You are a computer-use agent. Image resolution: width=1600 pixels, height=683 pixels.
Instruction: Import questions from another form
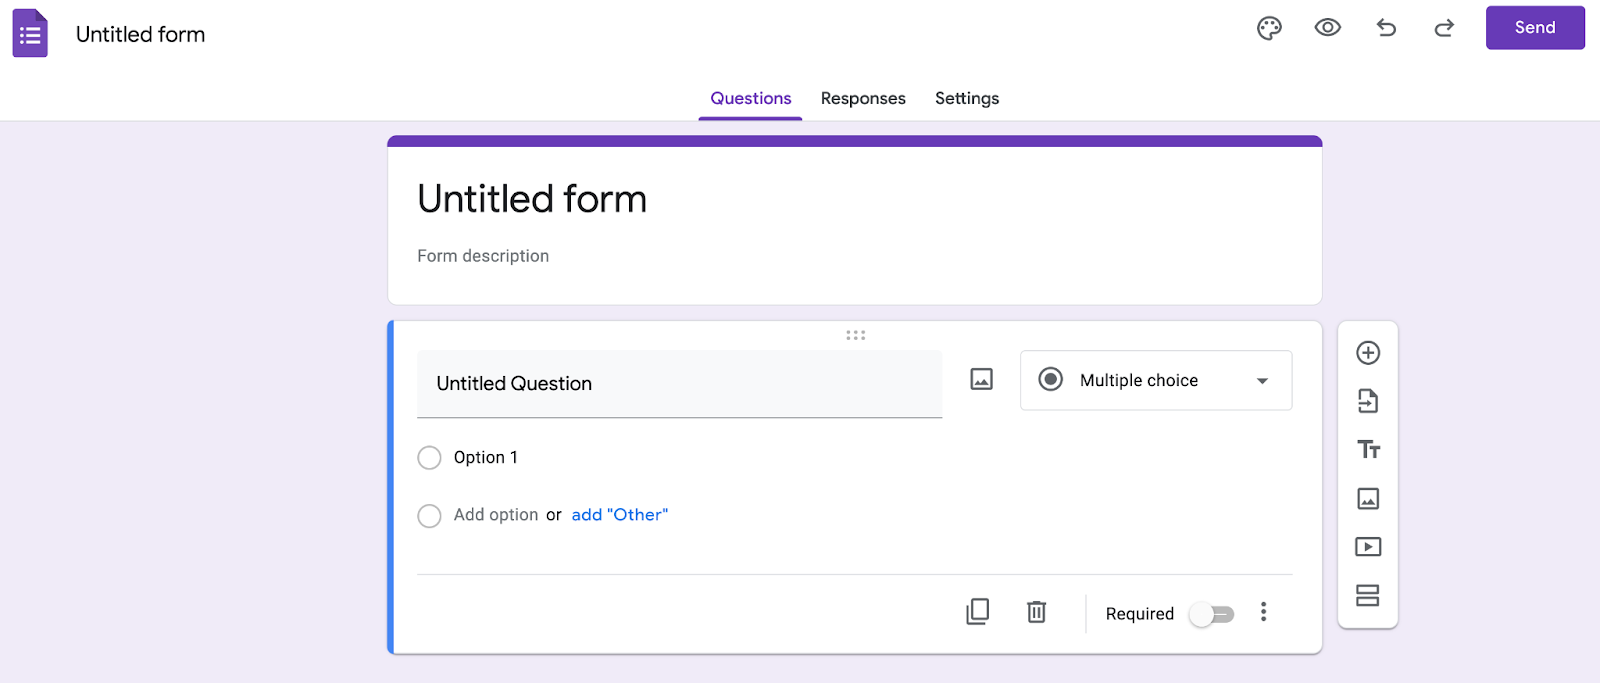pyautogui.click(x=1368, y=401)
